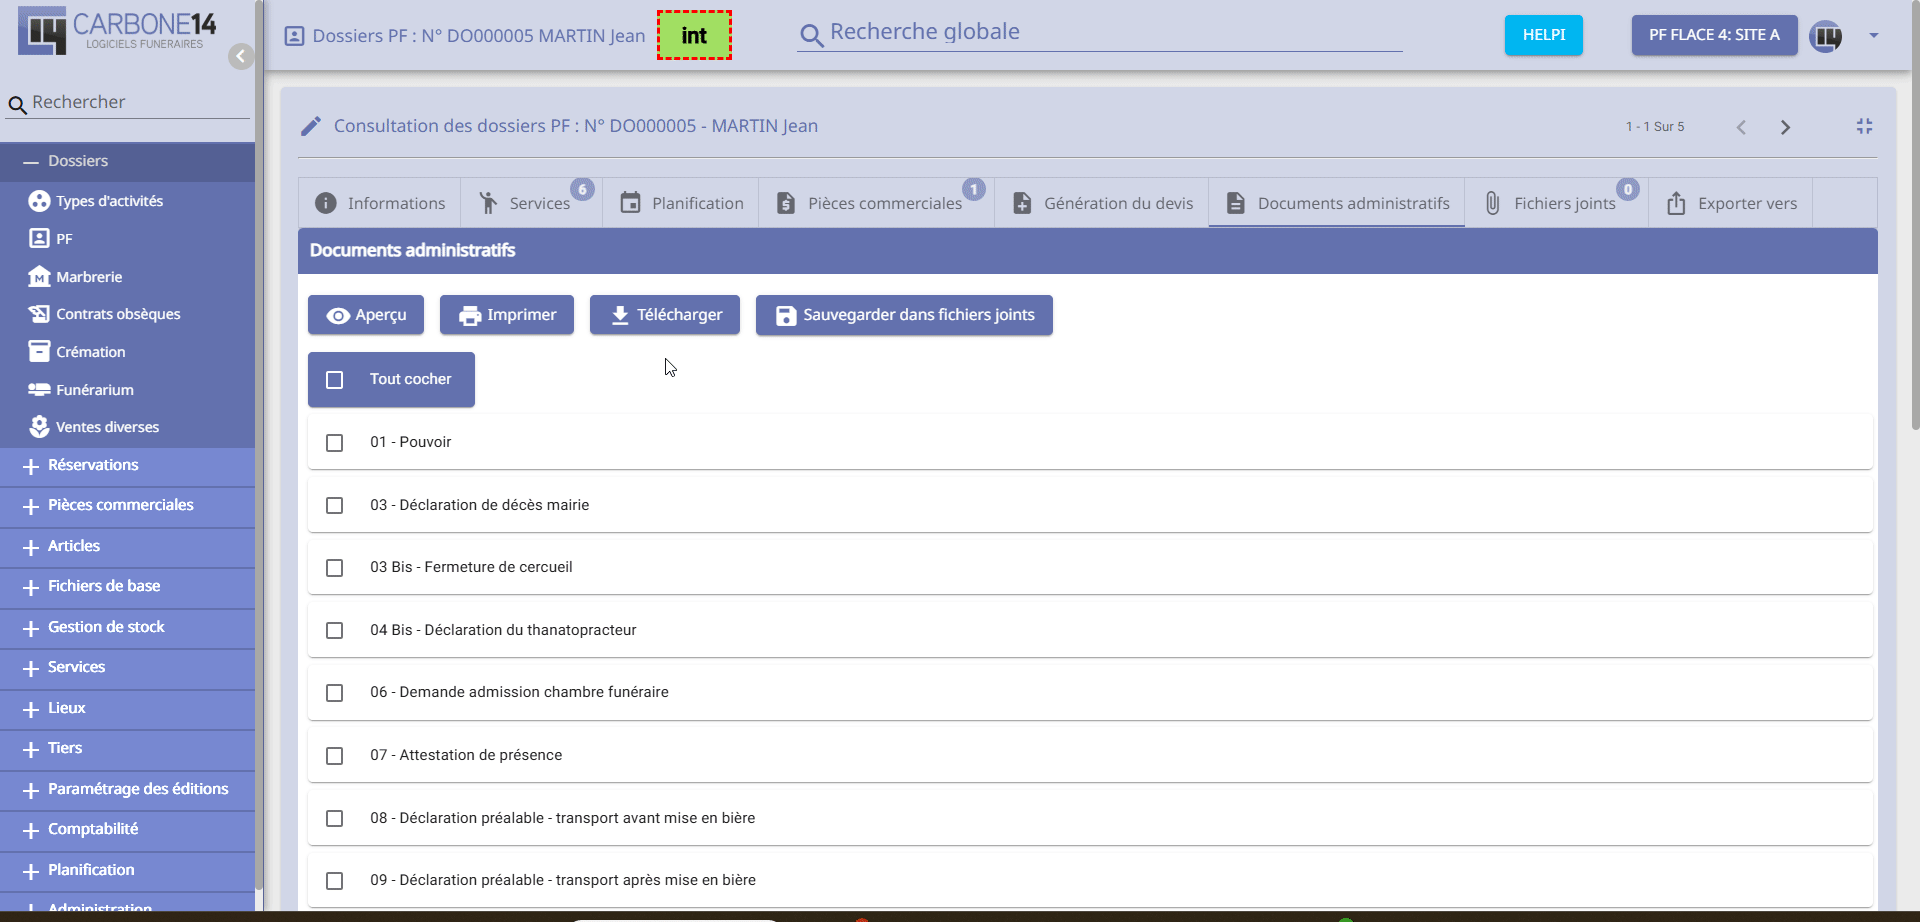Click the pencil edit icon beside Consultation title

click(311, 126)
